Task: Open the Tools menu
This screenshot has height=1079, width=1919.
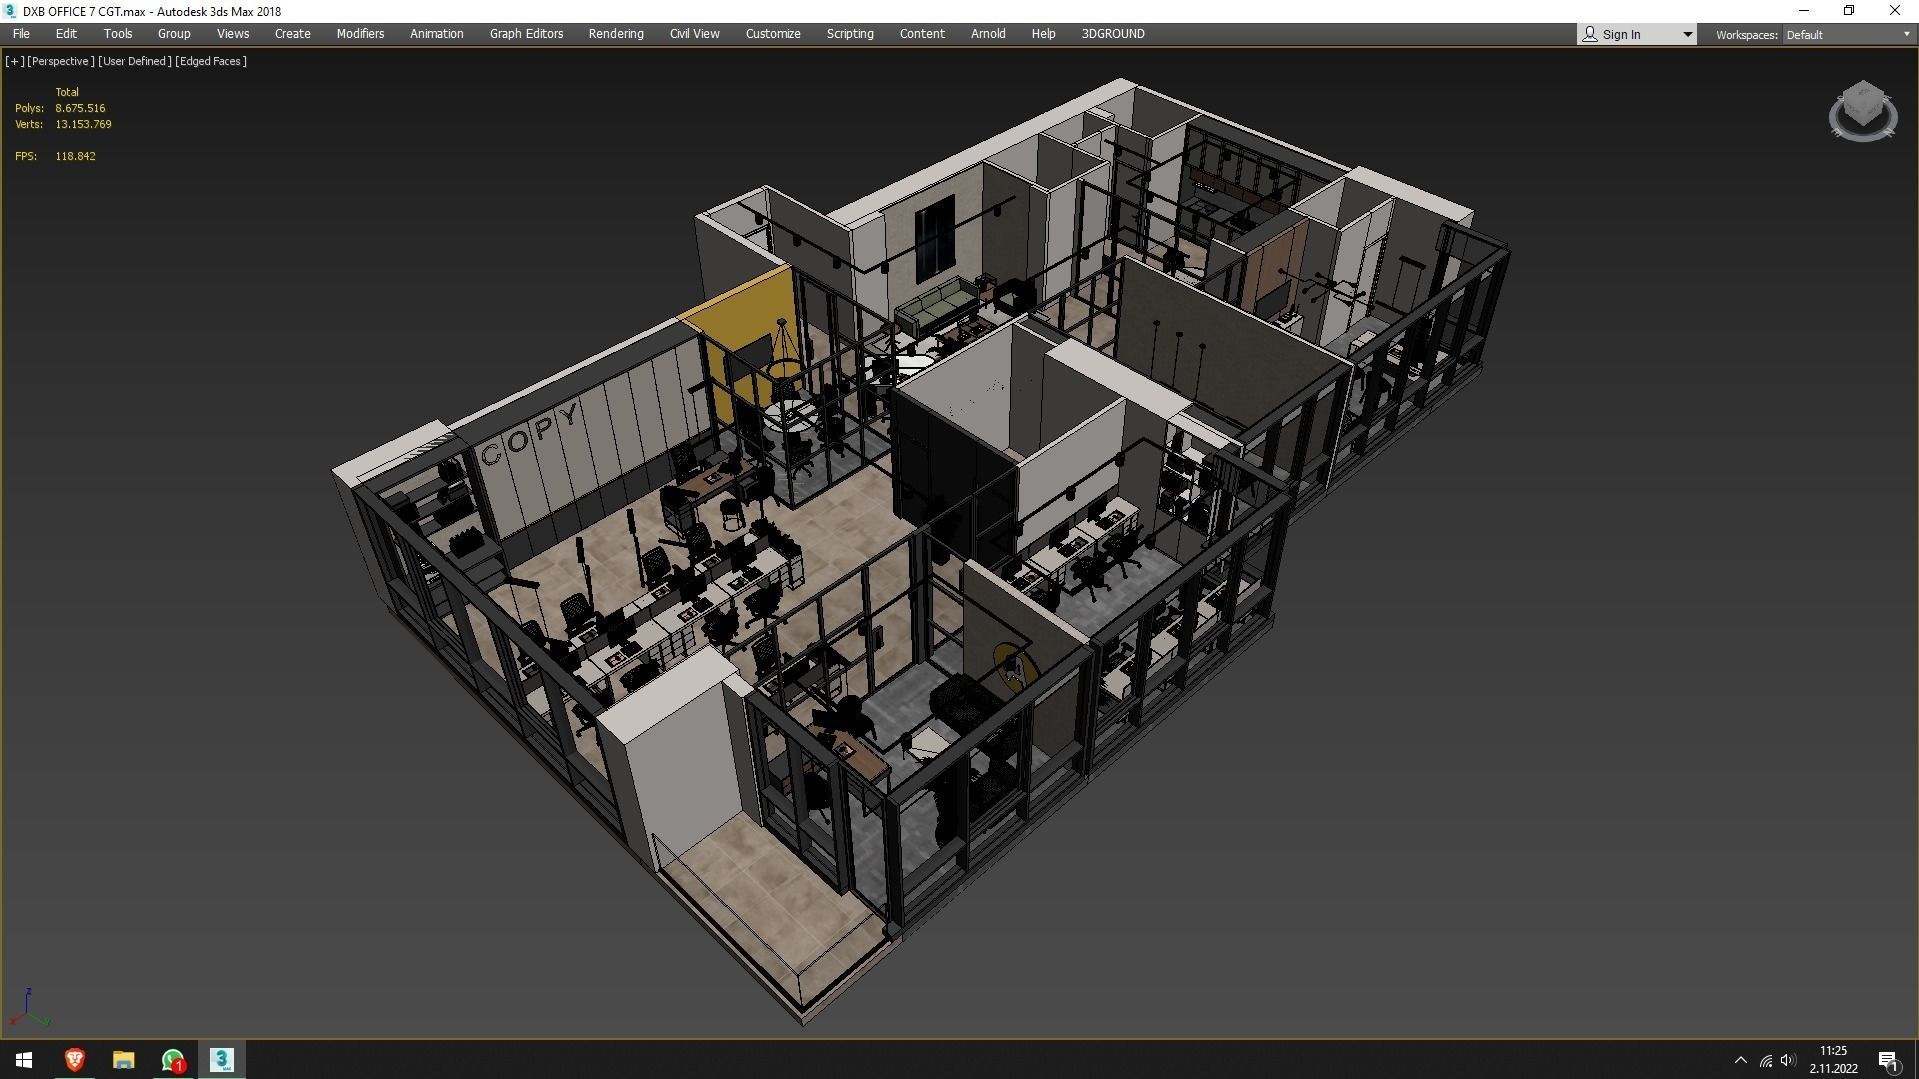Action: (118, 34)
